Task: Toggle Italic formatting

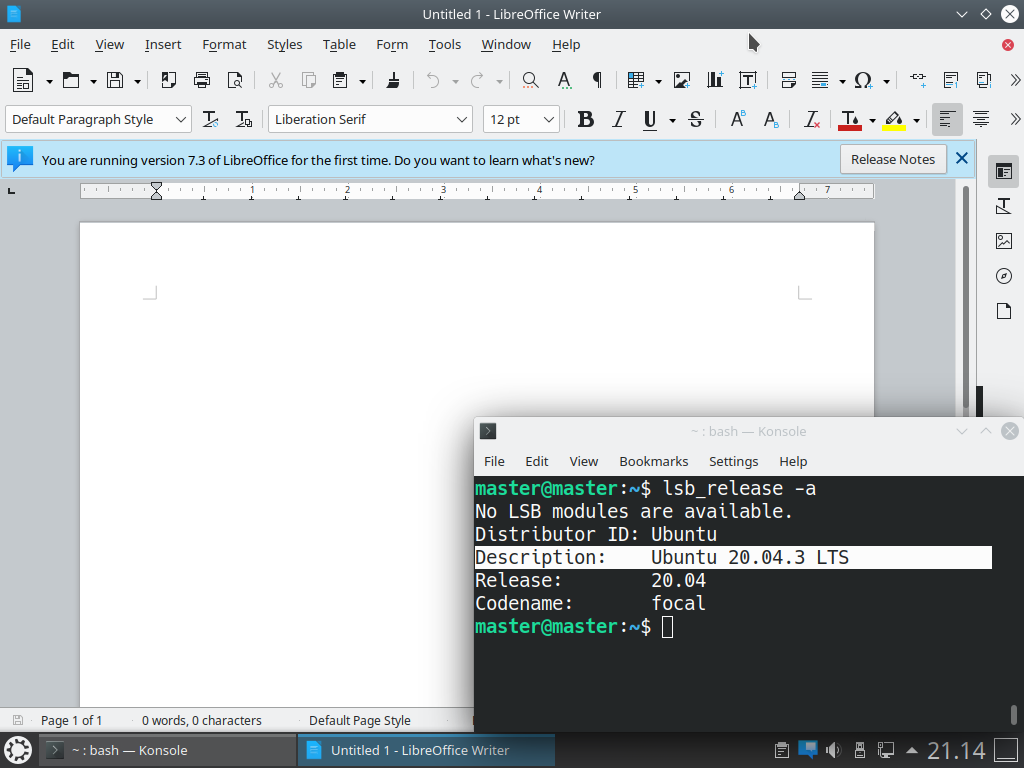Action: pyautogui.click(x=618, y=120)
